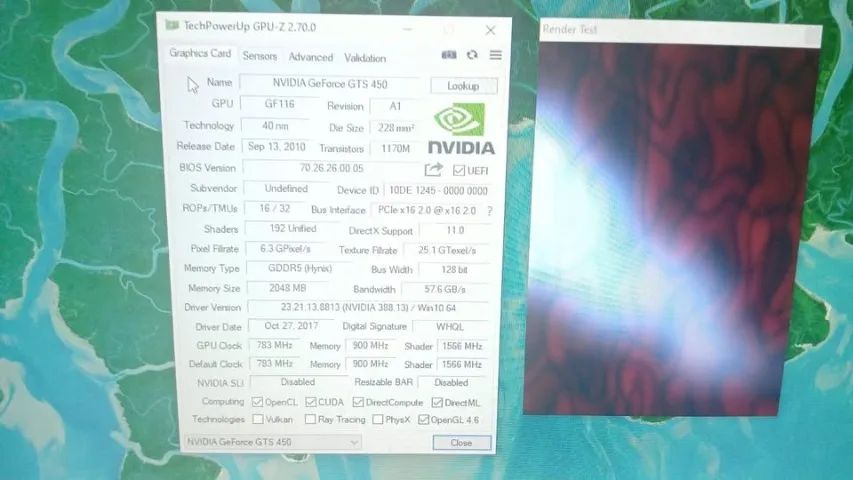853x480 pixels.
Task: Click the Bandwidth value 57.6 GB/s
Action: (x=445, y=290)
